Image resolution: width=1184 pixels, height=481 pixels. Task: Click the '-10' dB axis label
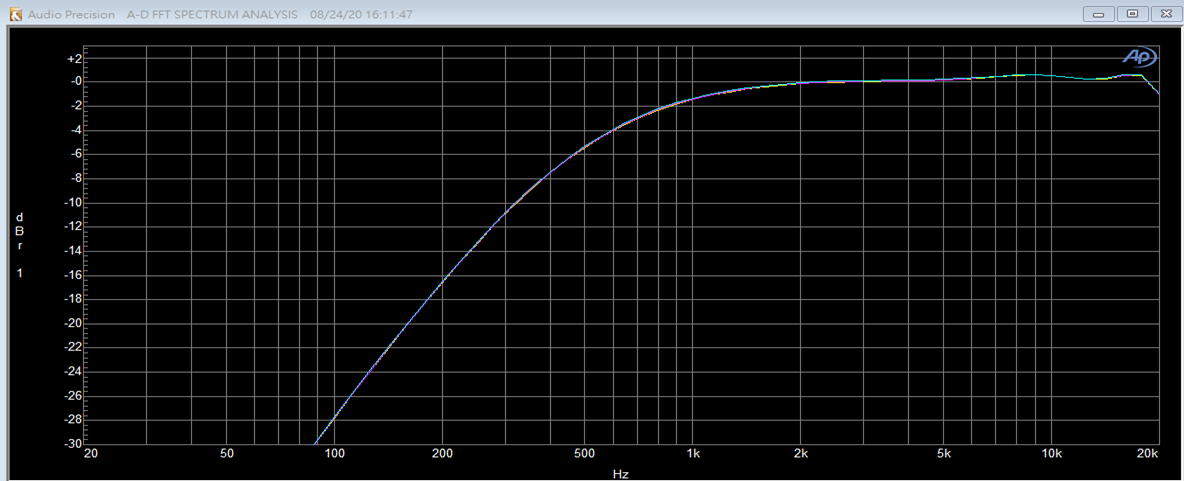coord(72,203)
